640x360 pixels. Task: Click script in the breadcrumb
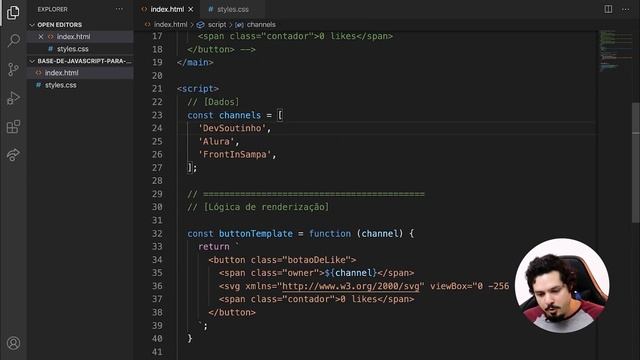pyautogui.click(x=217, y=24)
